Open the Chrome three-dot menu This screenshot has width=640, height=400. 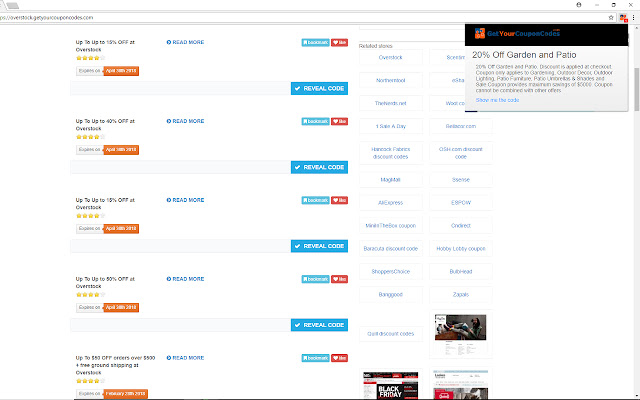coord(633,18)
